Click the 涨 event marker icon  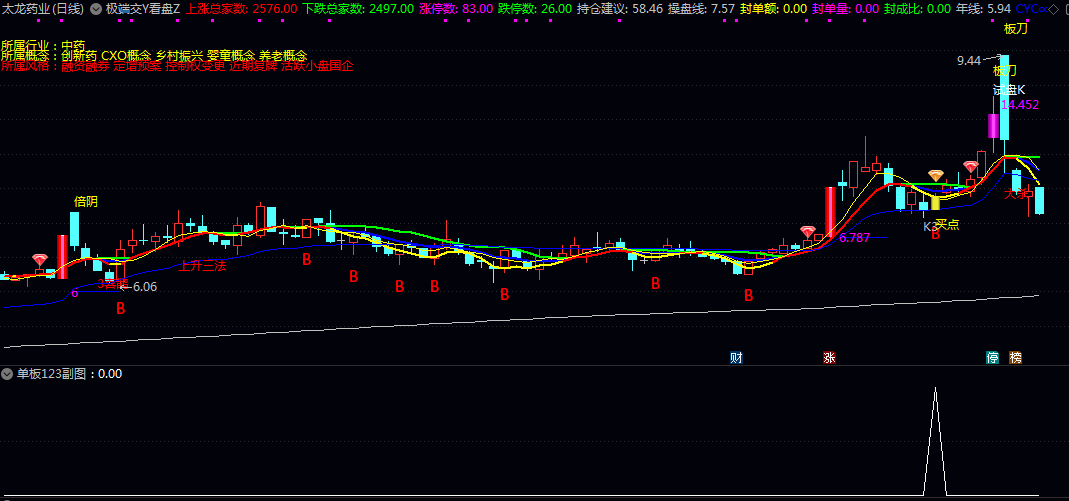[829, 357]
